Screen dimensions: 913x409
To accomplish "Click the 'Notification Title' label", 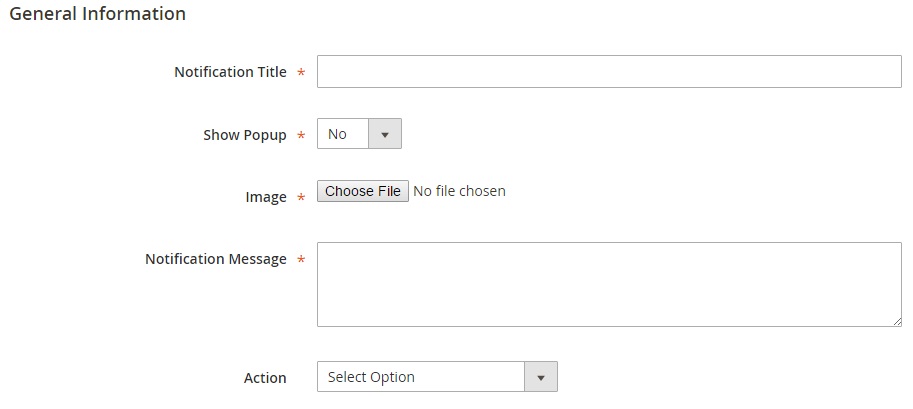I will (x=230, y=72).
